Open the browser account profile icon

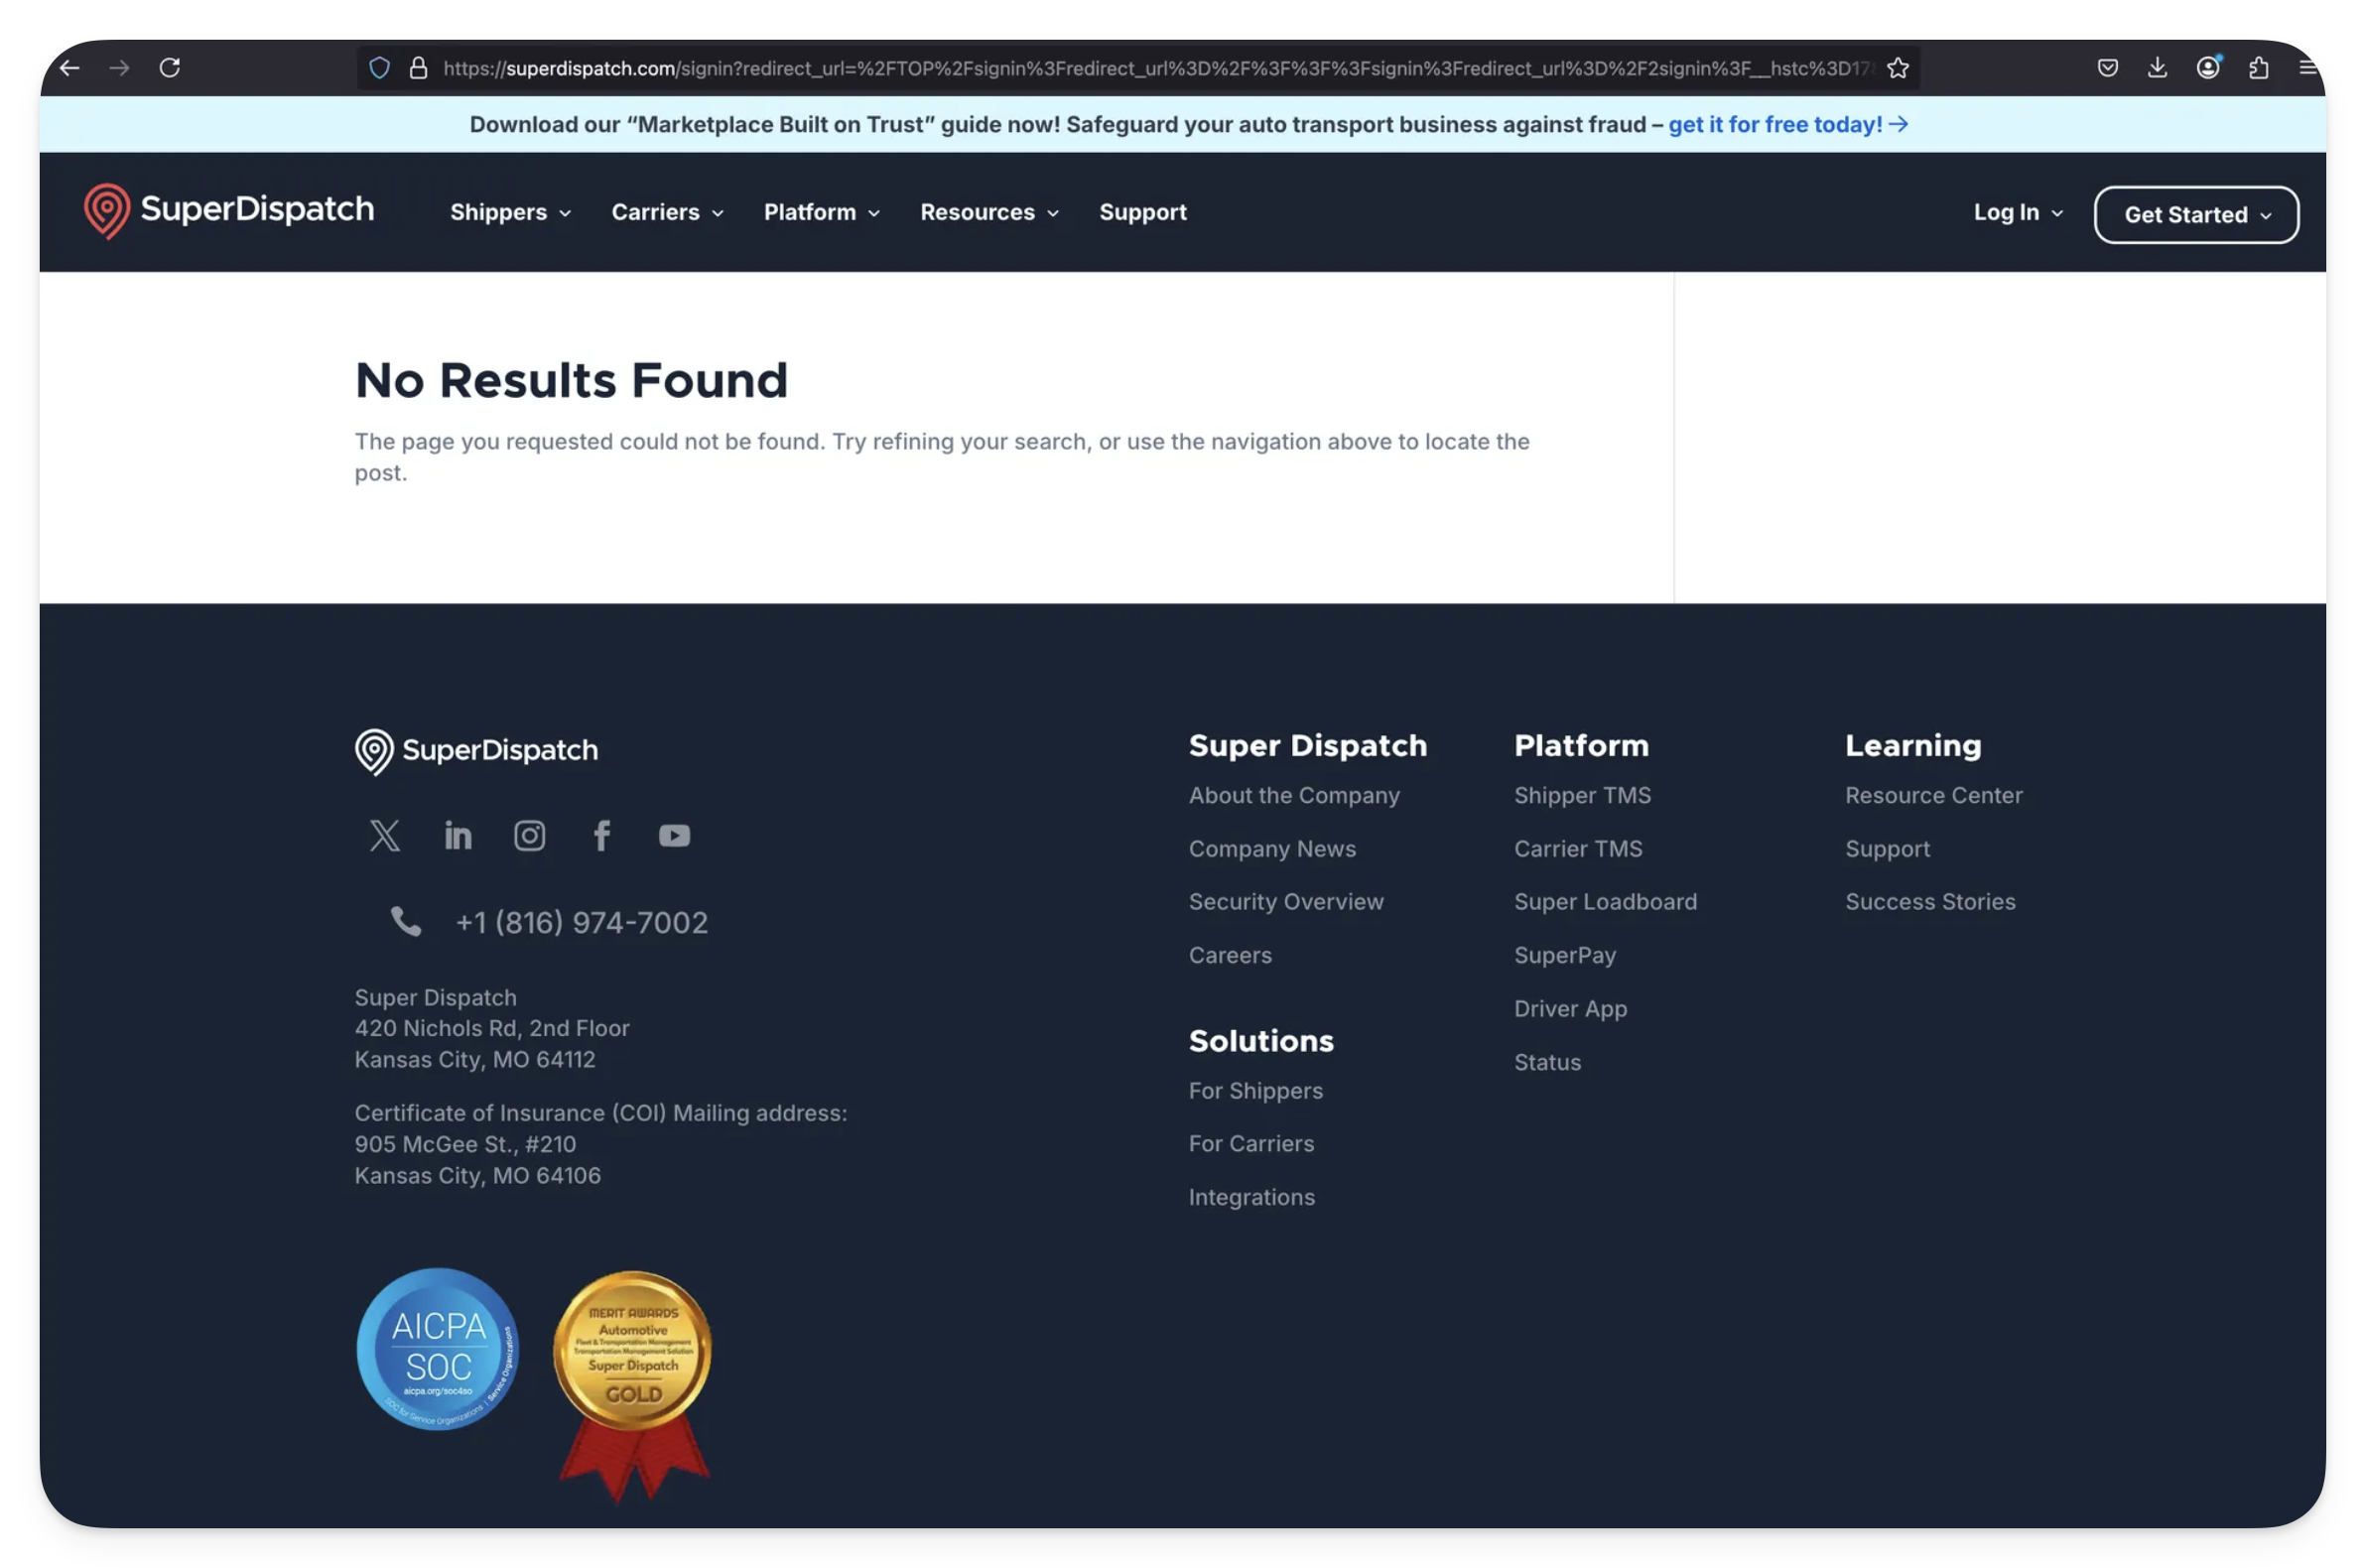click(2208, 67)
